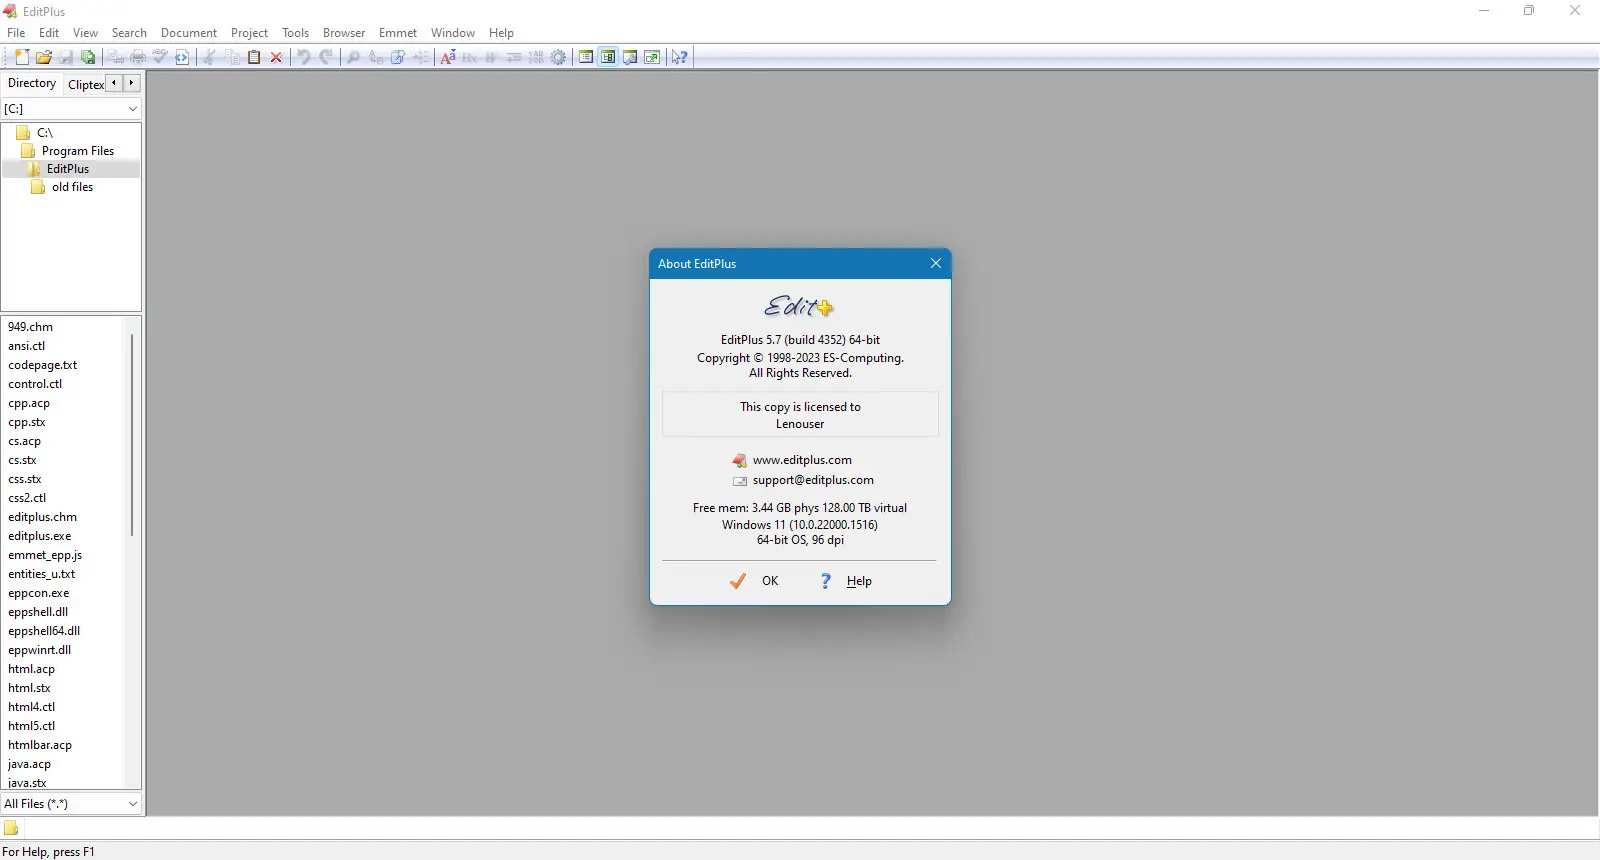This screenshot has width=1600, height=860.
Task: Open the All Files (*.*) filter dropdown
Action: (x=71, y=804)
